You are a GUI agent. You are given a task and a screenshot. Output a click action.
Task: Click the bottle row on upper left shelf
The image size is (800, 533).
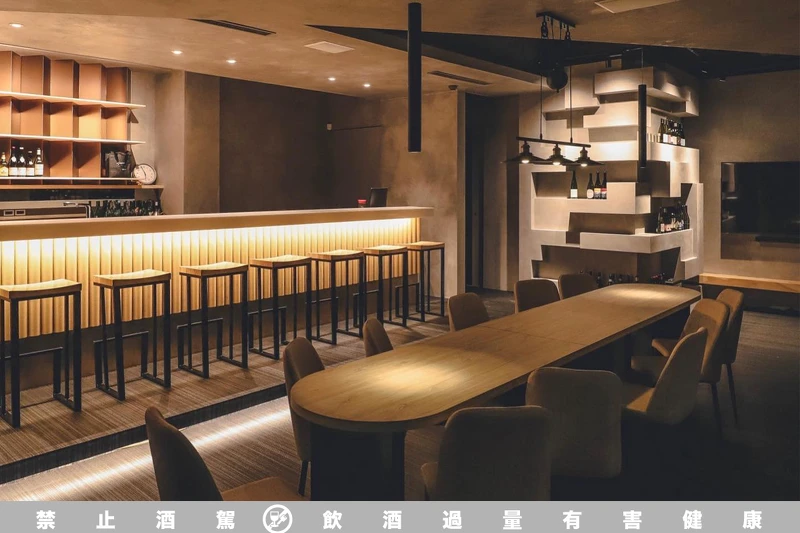click(22, 162)
